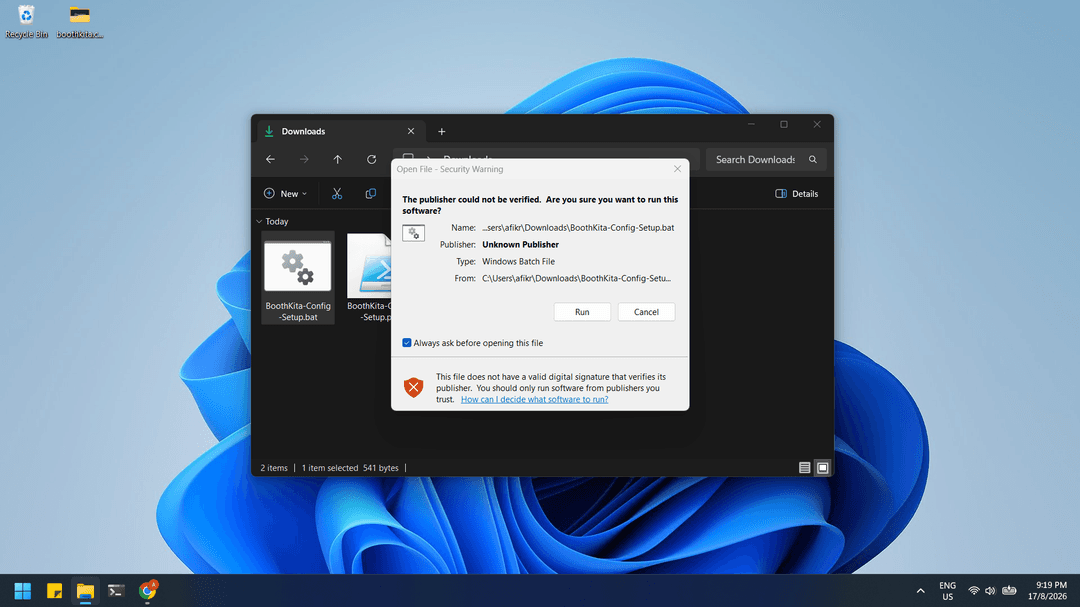
Task: Select BoothKita-Config-Setup.bat file thumbnail
Action: (298, 266)
